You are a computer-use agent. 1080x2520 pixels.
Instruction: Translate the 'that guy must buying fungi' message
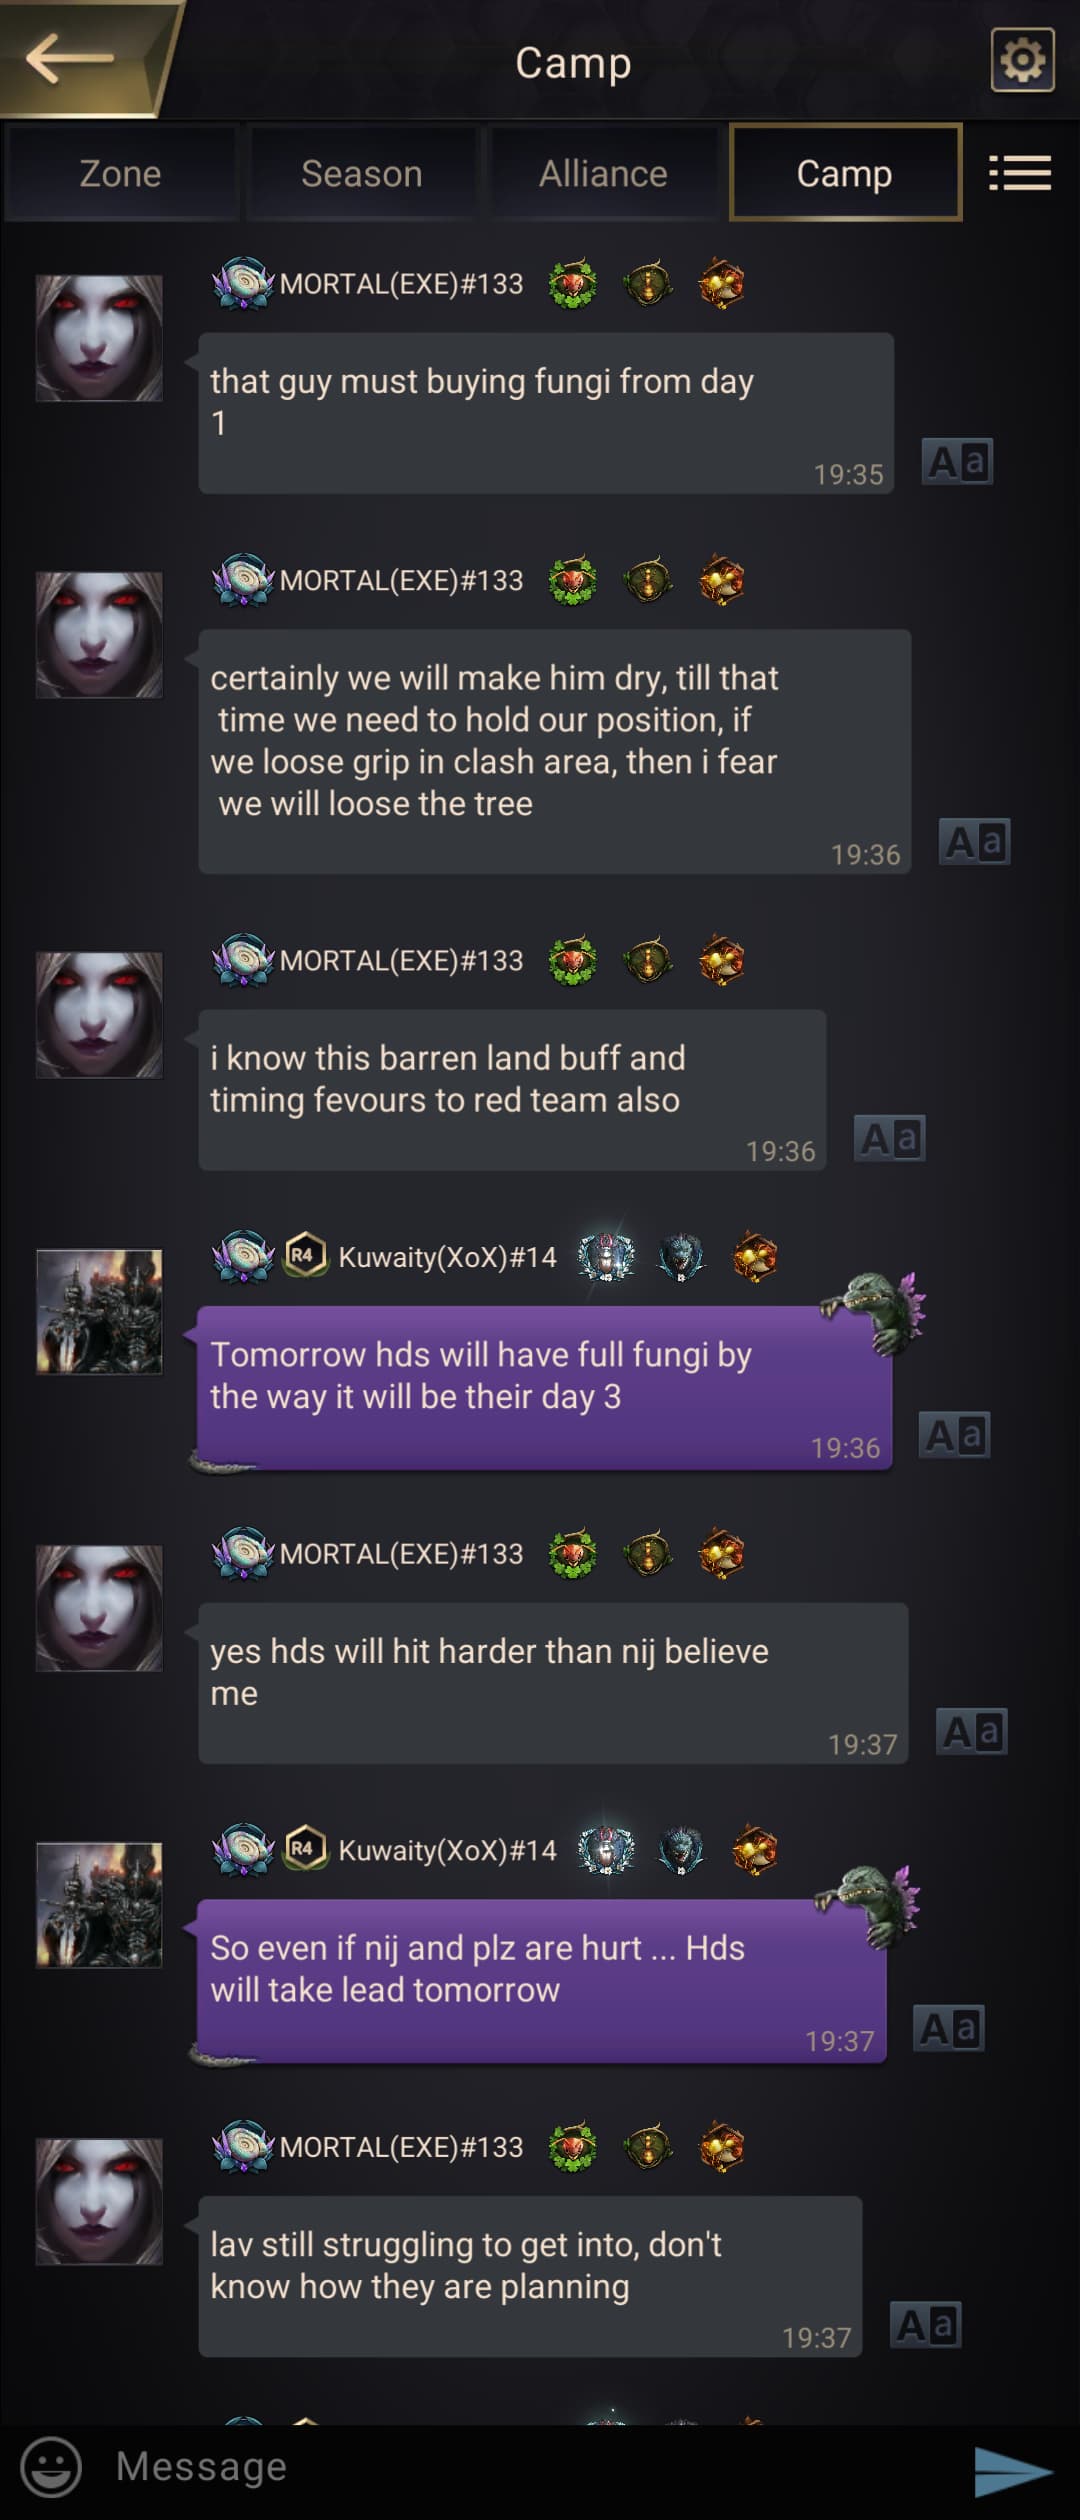(x=957, y=462)
